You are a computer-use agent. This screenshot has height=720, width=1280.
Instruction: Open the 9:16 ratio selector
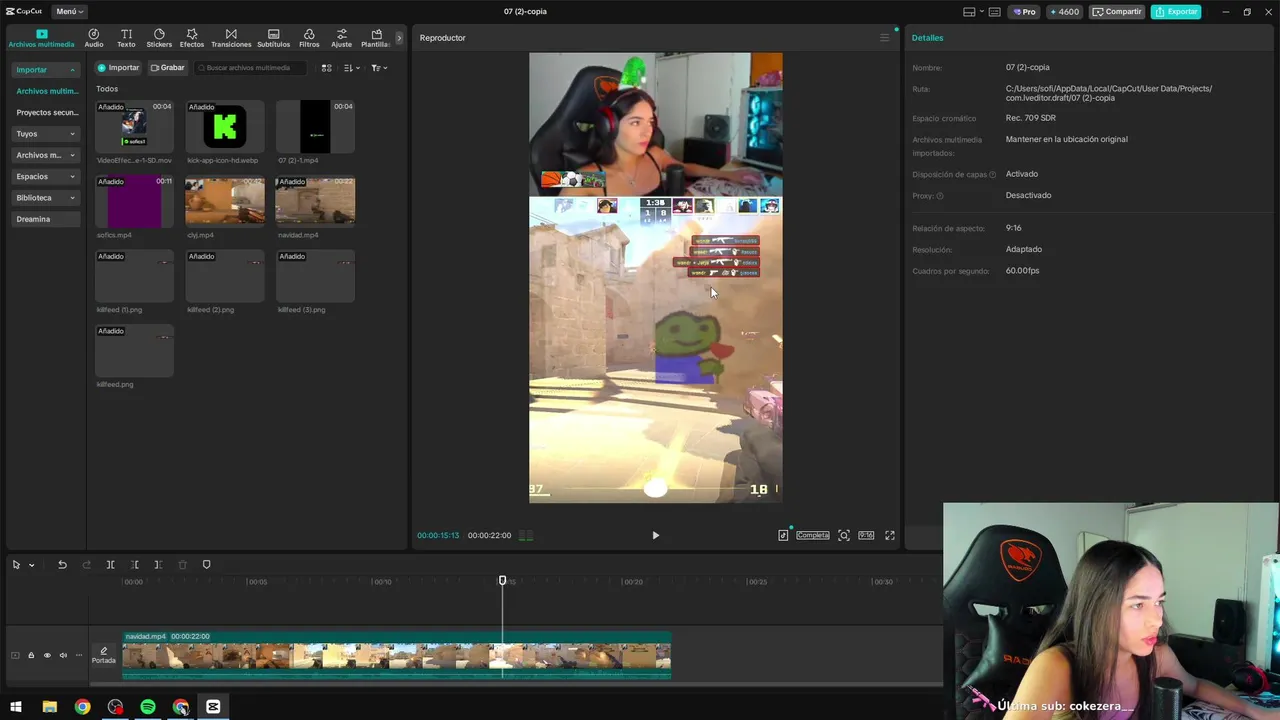pyautogui.click(x=866, y=535)
